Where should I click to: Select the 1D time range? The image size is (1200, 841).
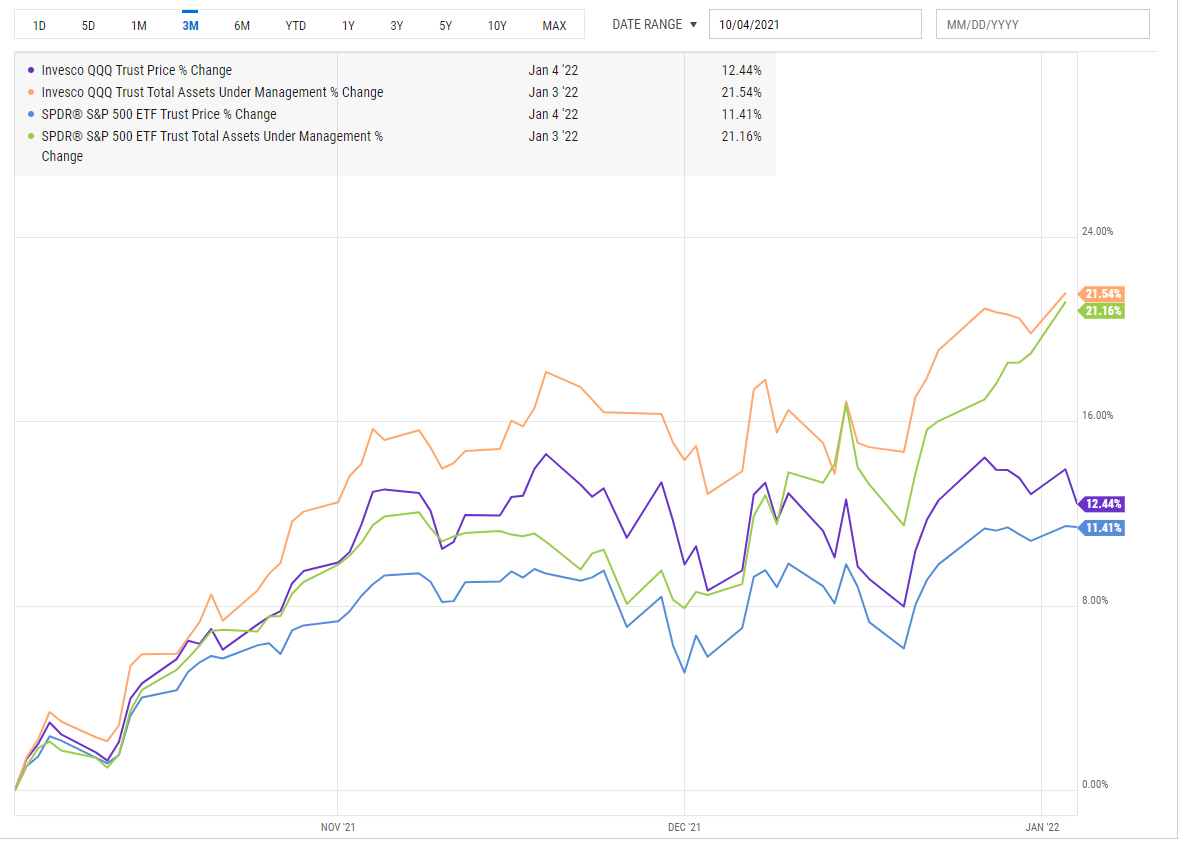pyautogui.click(x=39, y=25)
